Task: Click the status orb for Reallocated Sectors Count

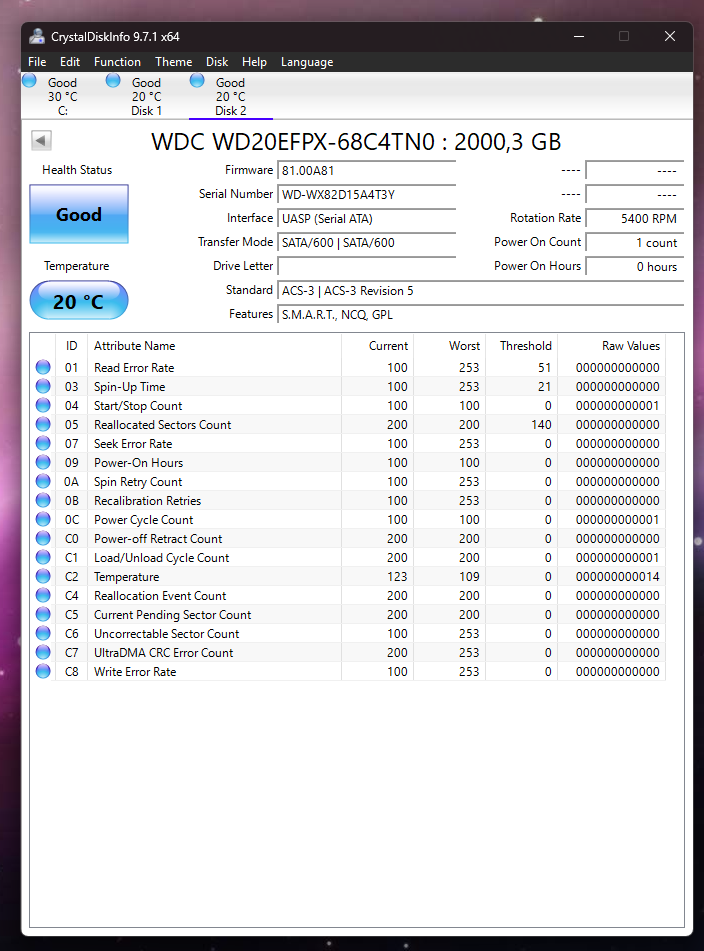Action: pos(43,424)
